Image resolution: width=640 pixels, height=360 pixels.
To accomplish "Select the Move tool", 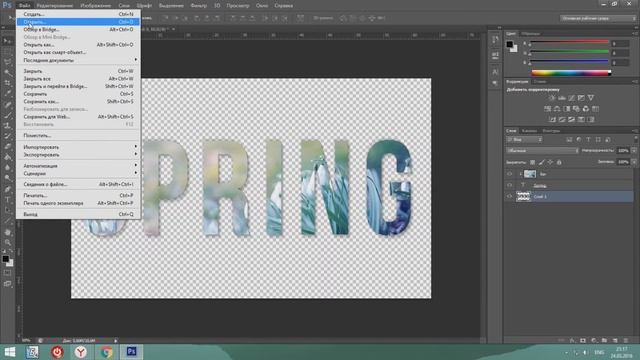I will click(x=7, y=41).
